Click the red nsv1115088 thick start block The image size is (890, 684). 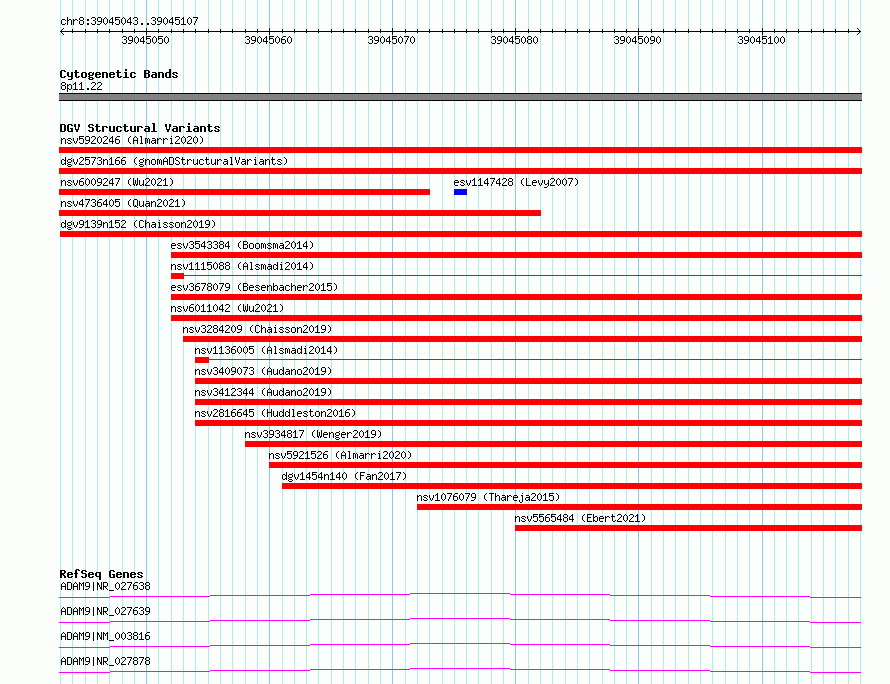coord(177,276)
